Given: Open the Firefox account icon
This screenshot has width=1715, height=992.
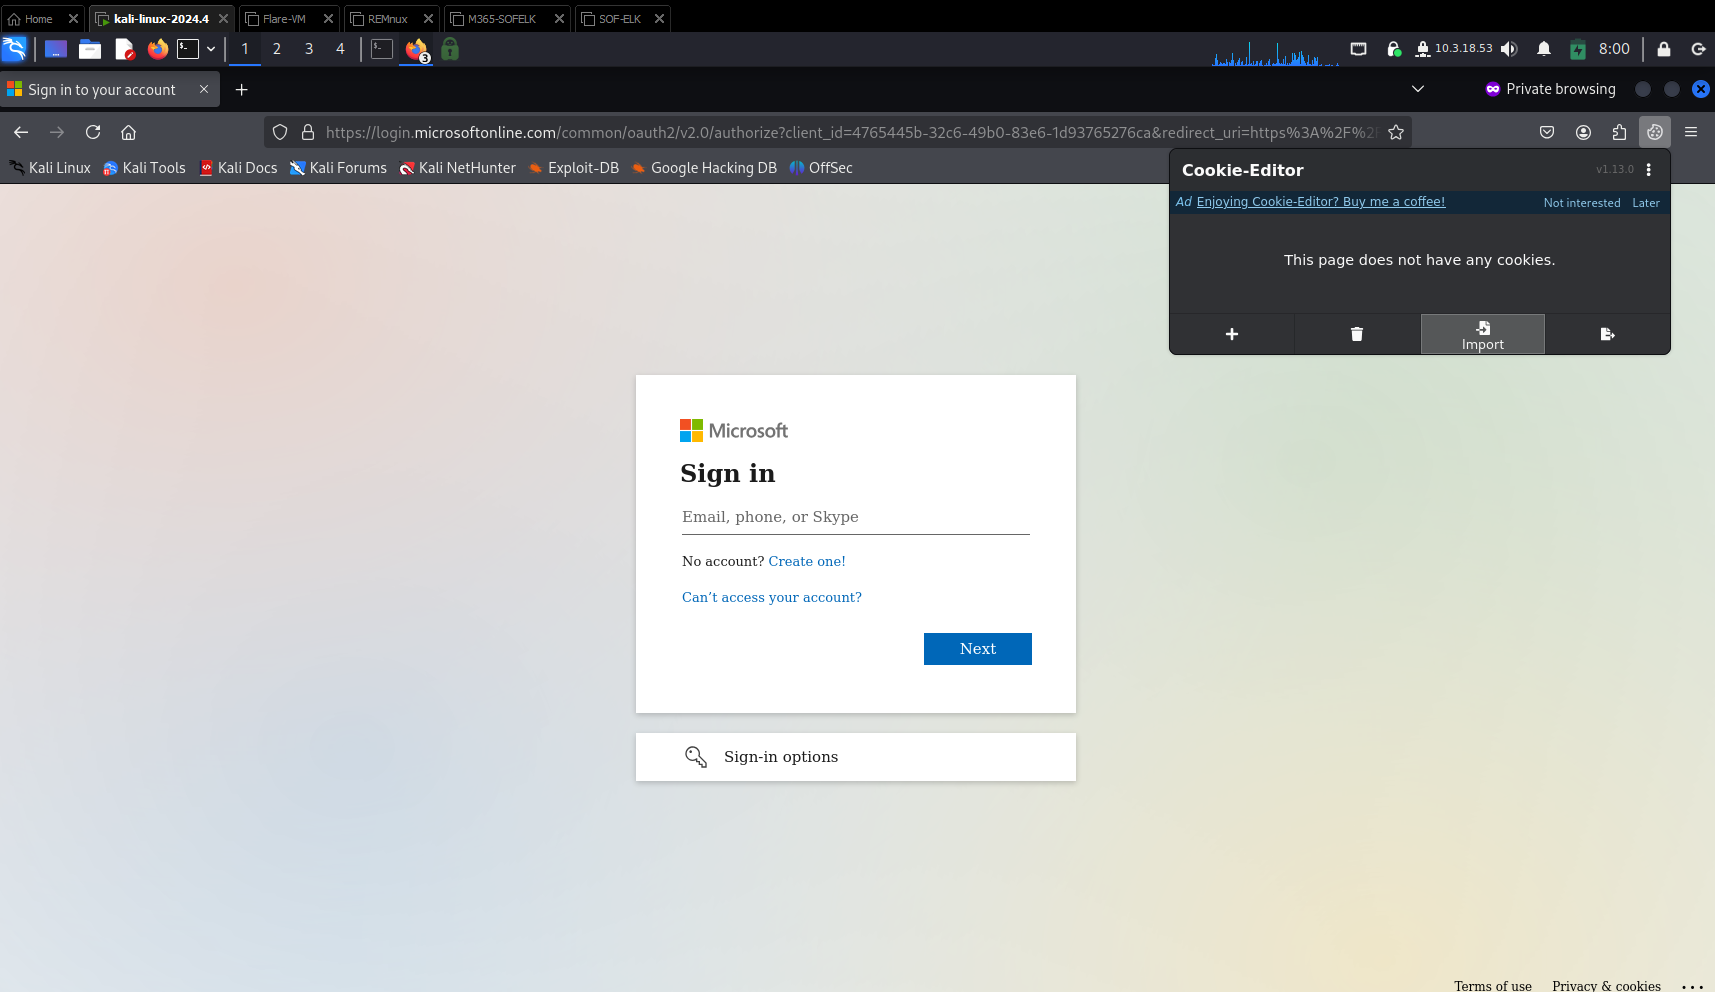Looking at the screenshot, I should [x=1582, y=131].
